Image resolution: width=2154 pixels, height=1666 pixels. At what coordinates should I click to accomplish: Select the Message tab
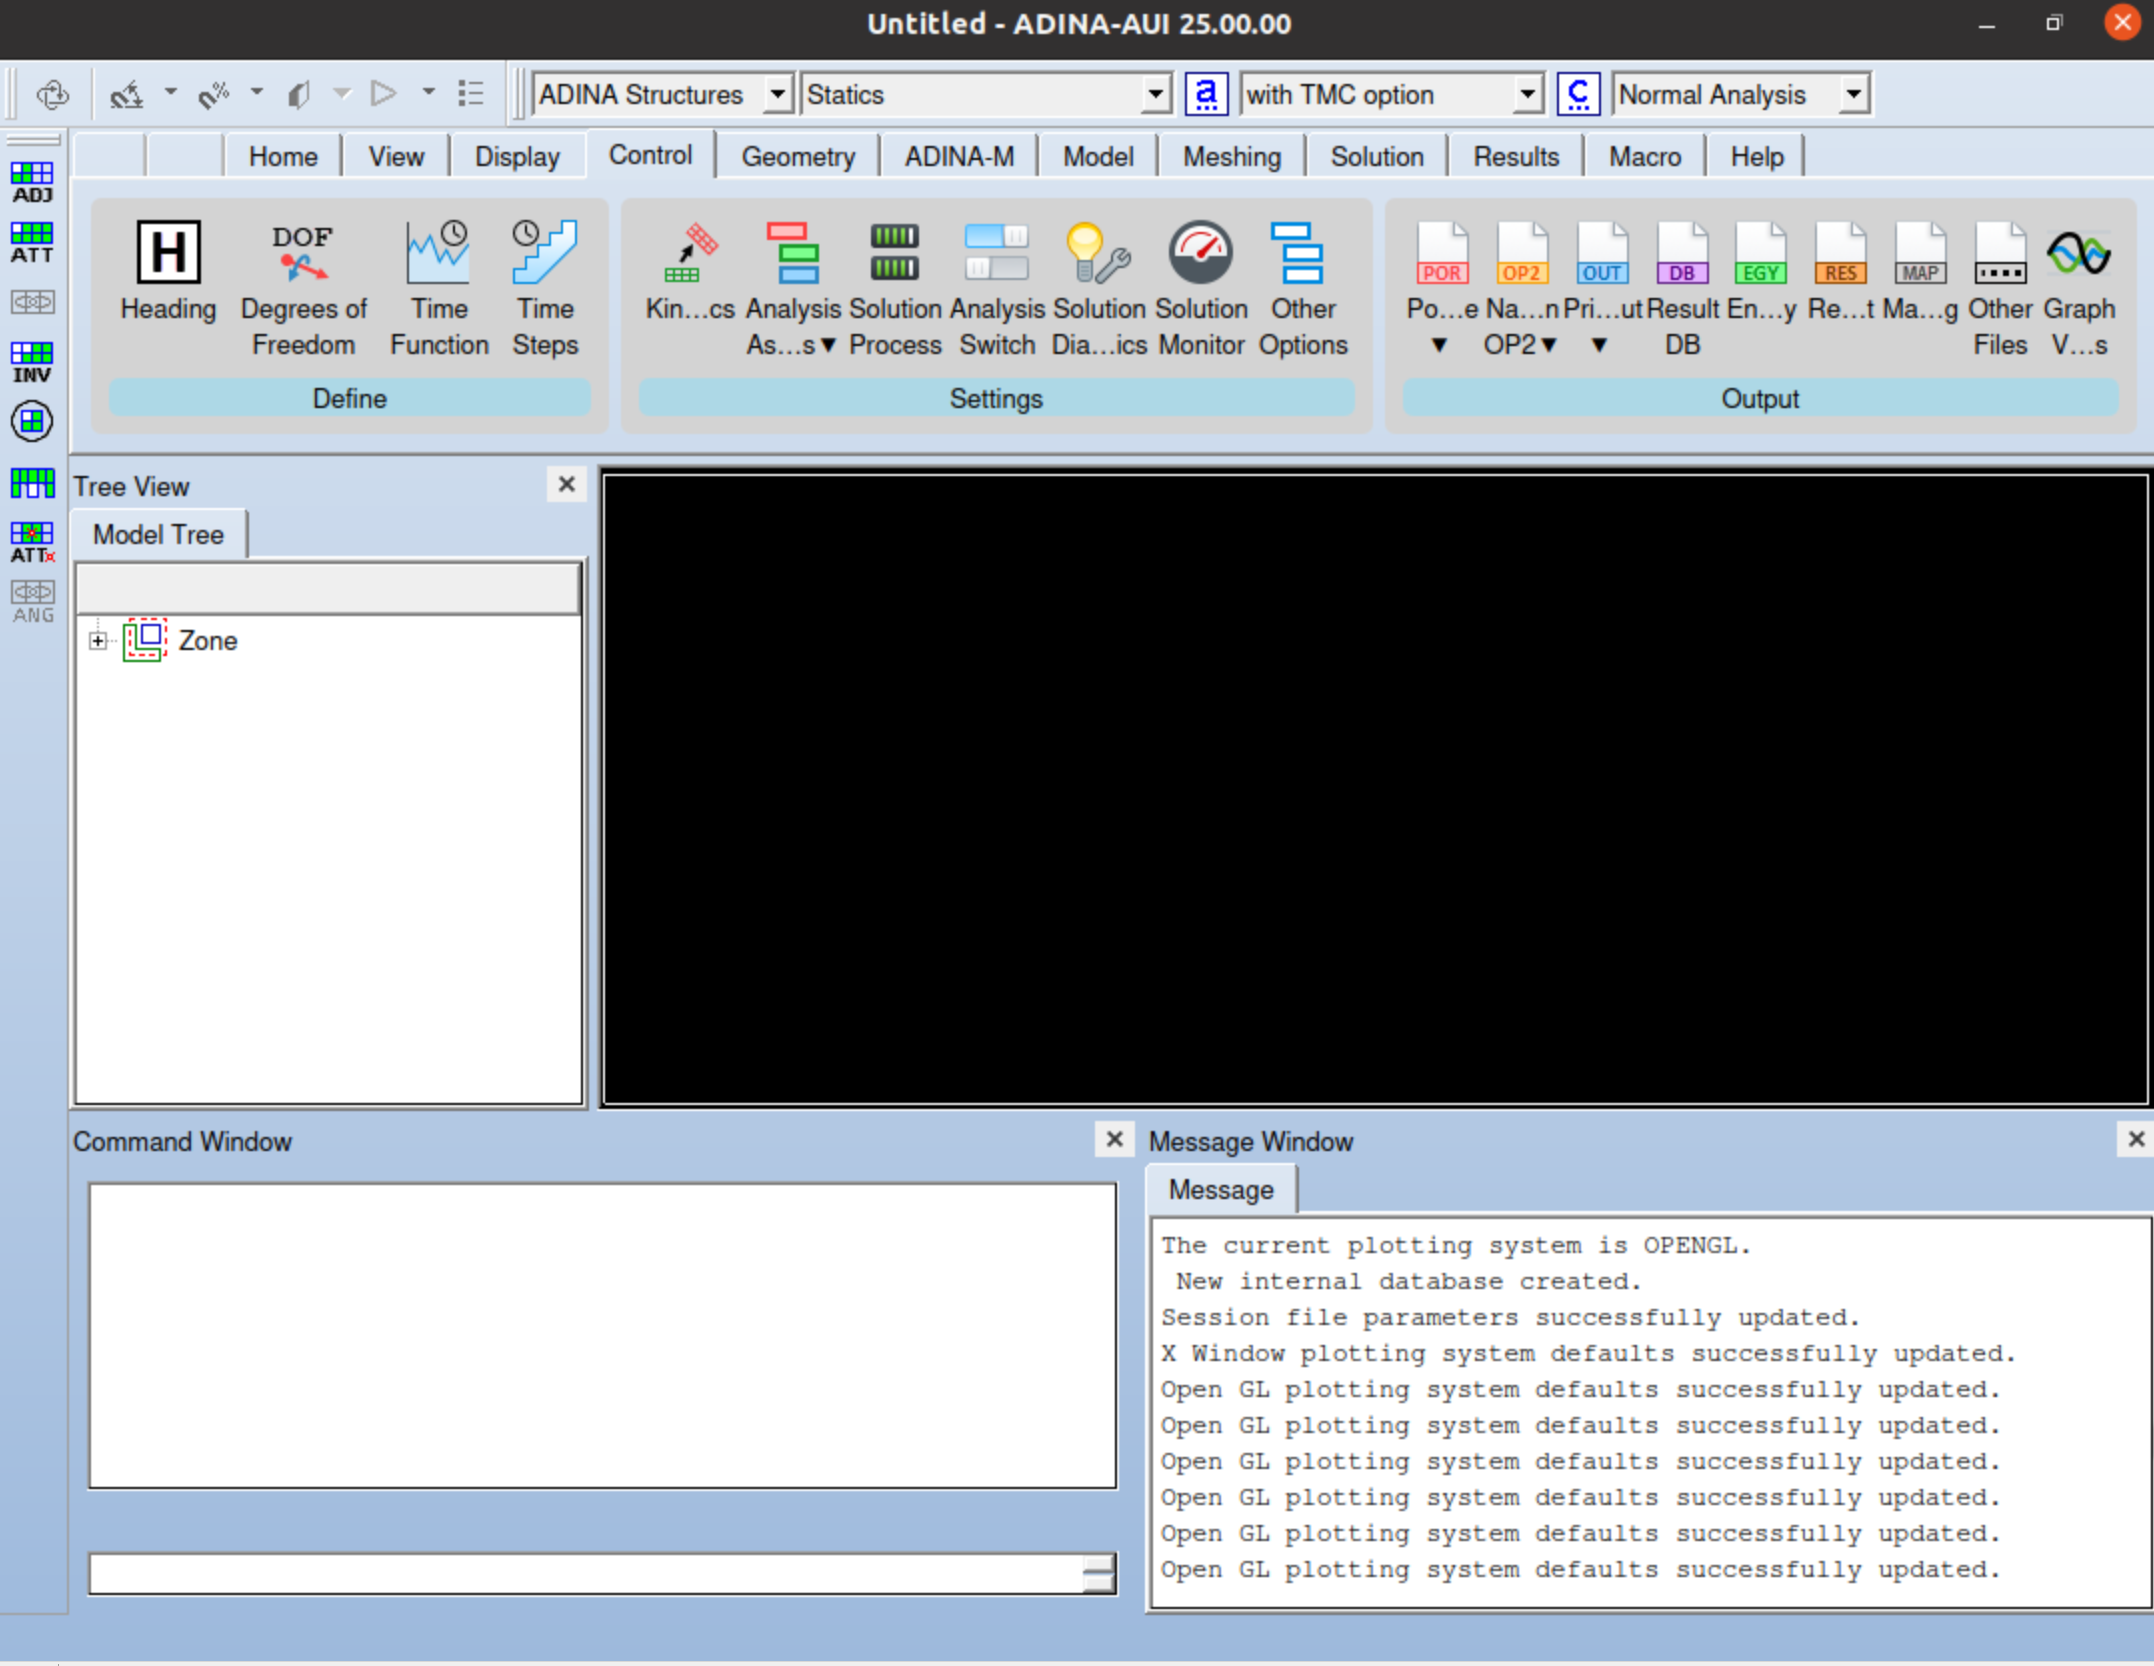coord(1221,1190)
